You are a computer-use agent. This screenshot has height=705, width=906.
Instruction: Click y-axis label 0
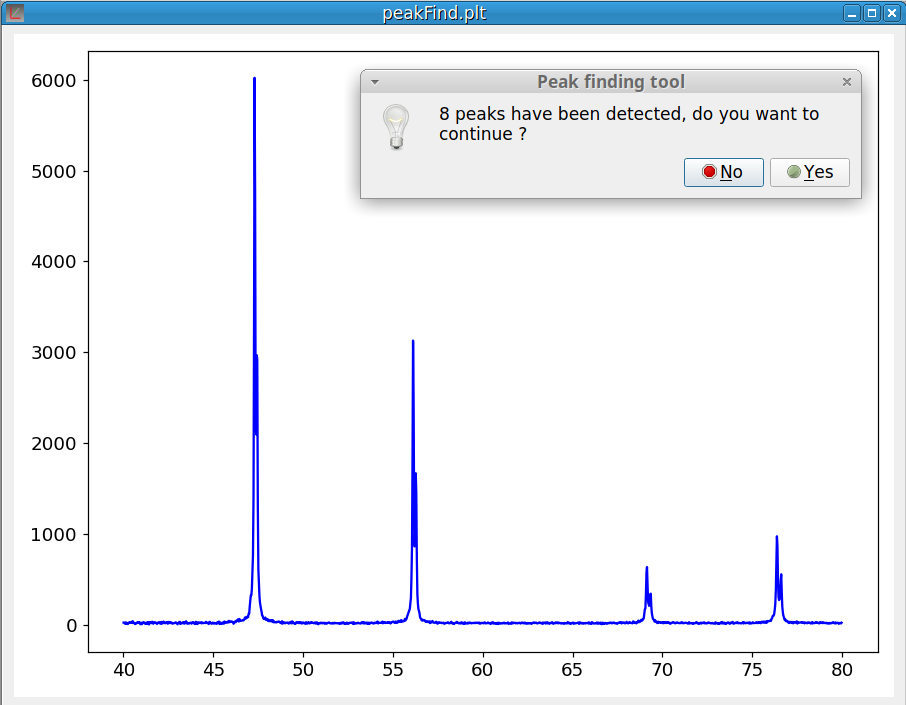click(72, 626)
